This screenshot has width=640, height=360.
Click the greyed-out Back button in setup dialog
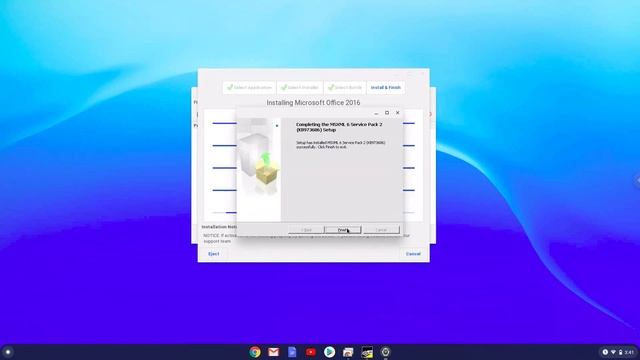(x=306, y=230)
